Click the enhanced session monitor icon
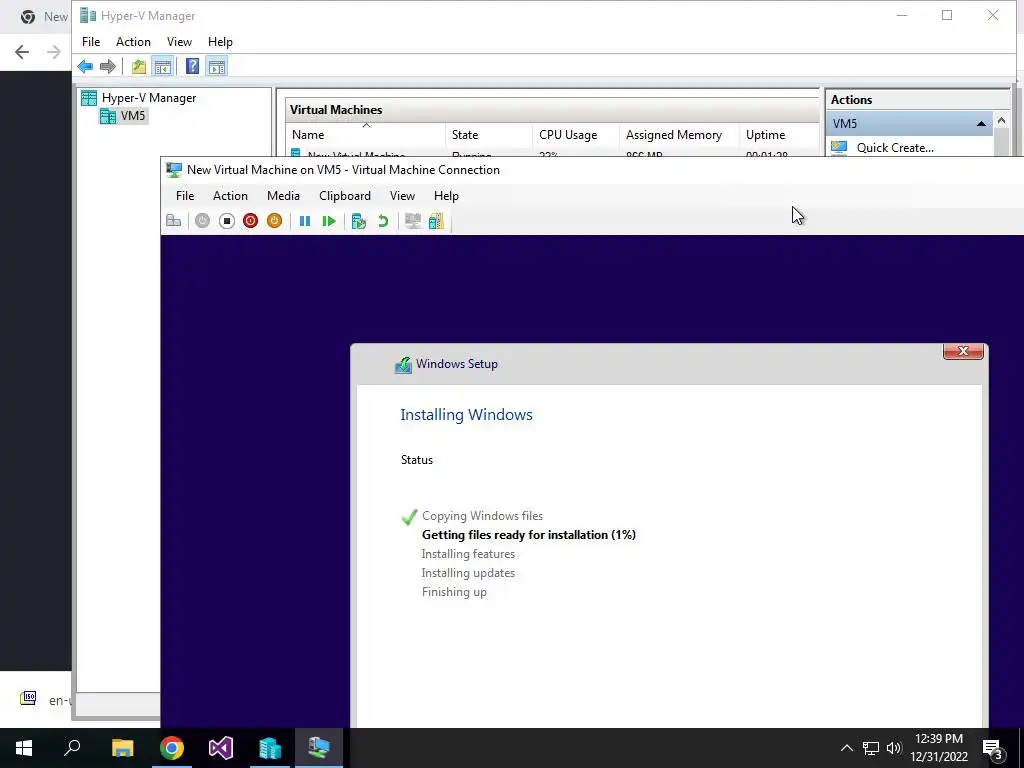Screen dimensions: 1024x768 coord(412,221)
